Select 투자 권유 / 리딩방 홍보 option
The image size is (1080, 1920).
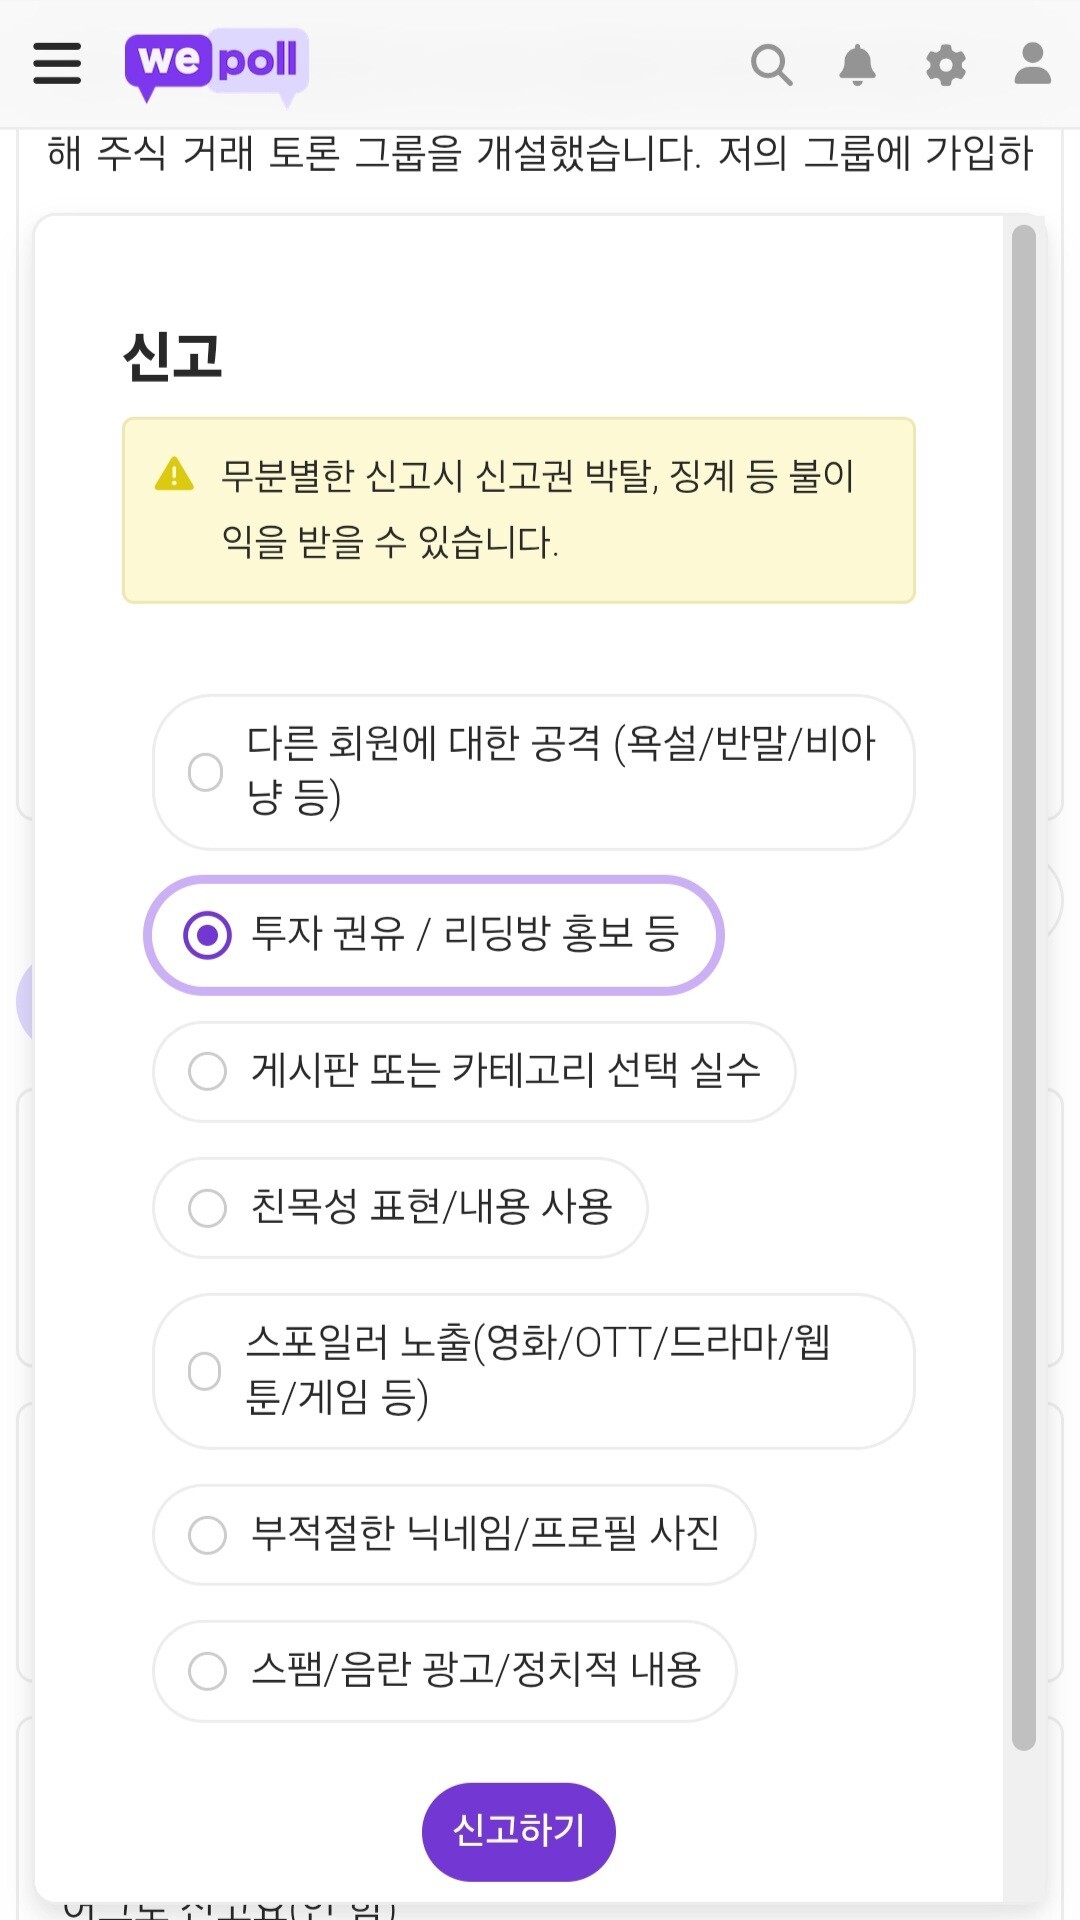coord(434,935)
